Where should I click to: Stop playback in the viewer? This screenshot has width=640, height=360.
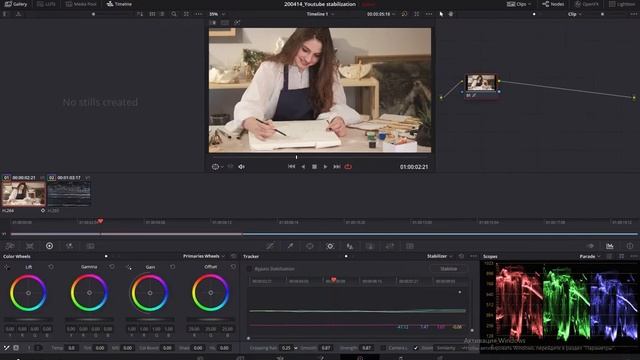click(314, 167)
